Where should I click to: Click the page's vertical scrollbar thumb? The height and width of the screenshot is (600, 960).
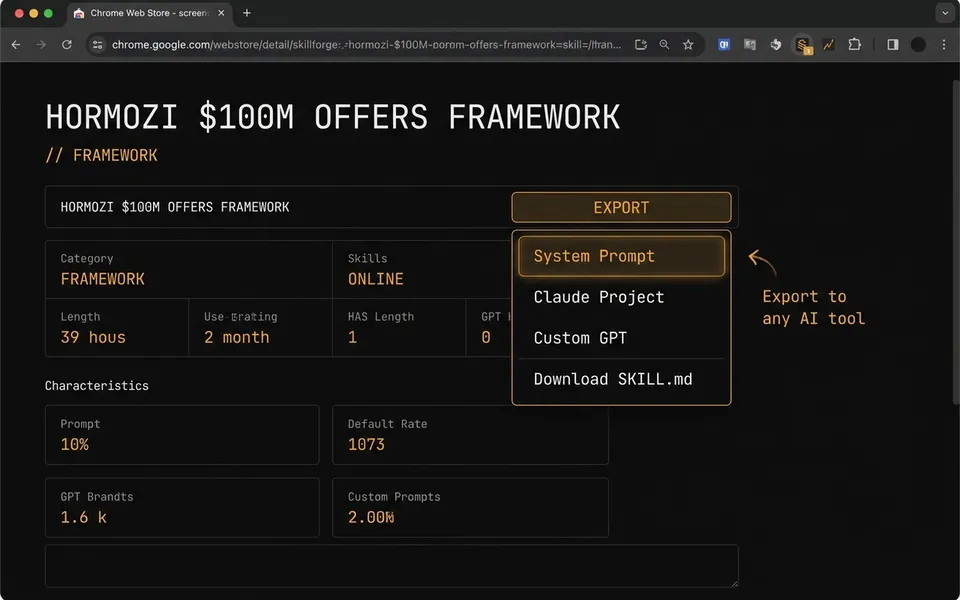956,242
